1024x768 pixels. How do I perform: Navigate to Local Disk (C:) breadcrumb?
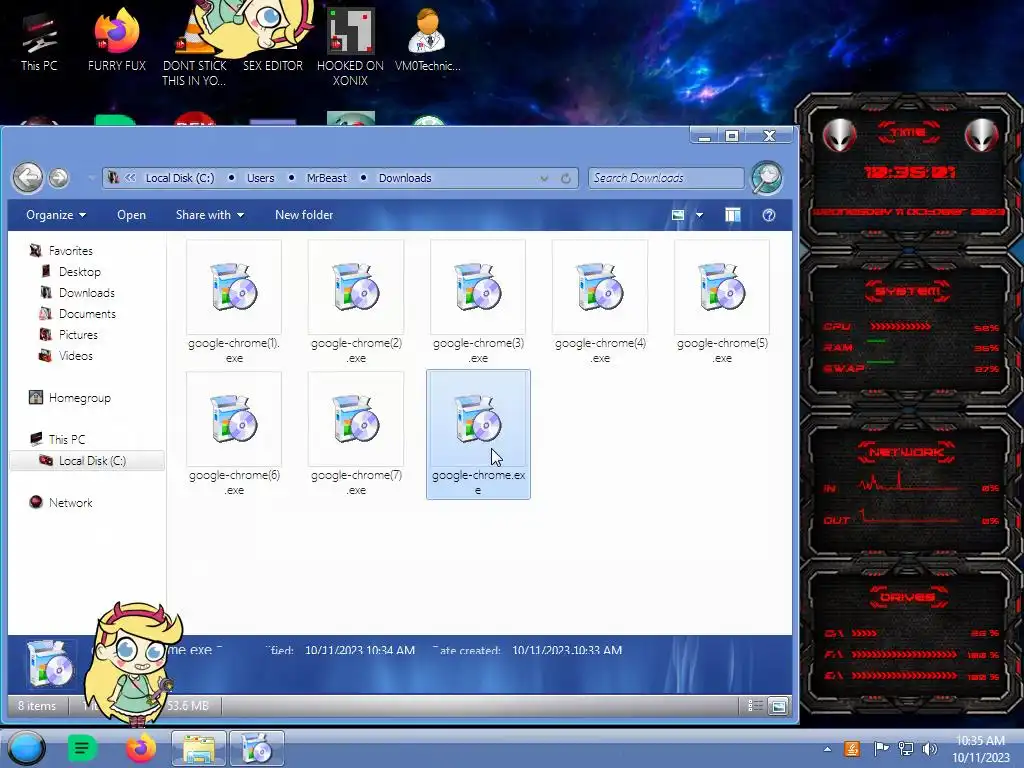pyautogui.click(x=180, y=178)
